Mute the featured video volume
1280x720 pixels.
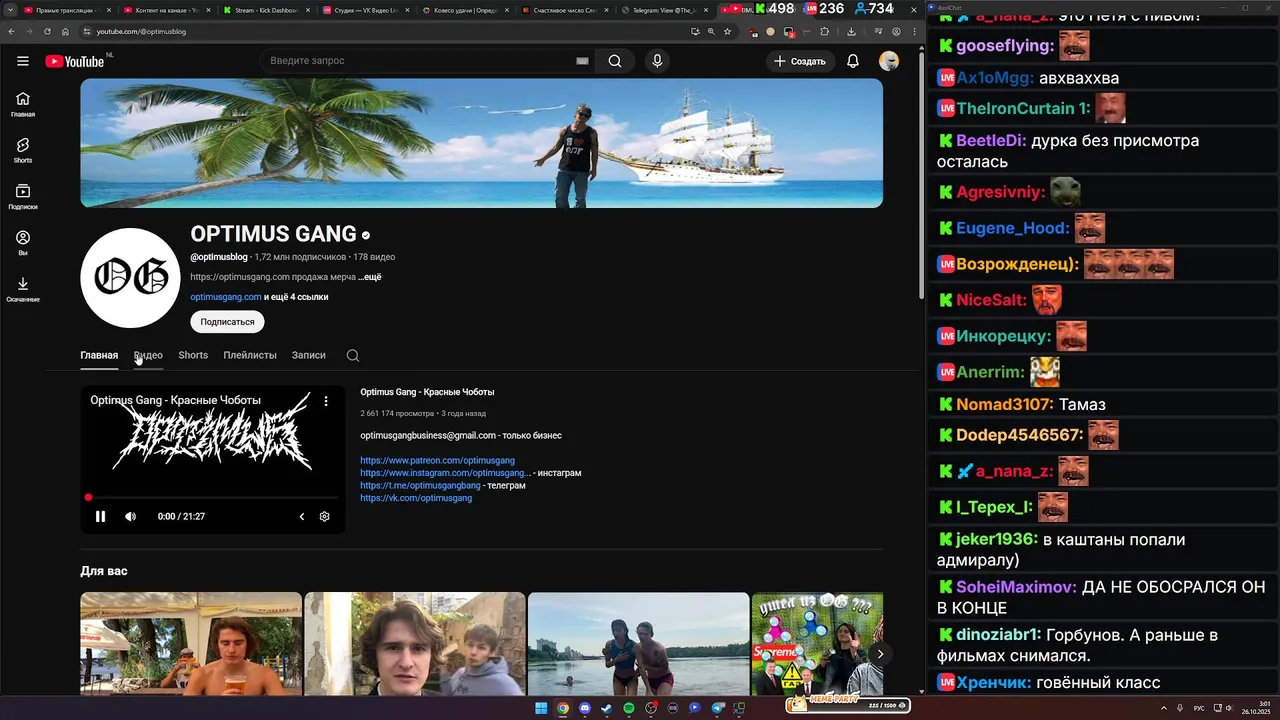pos(130,517)
